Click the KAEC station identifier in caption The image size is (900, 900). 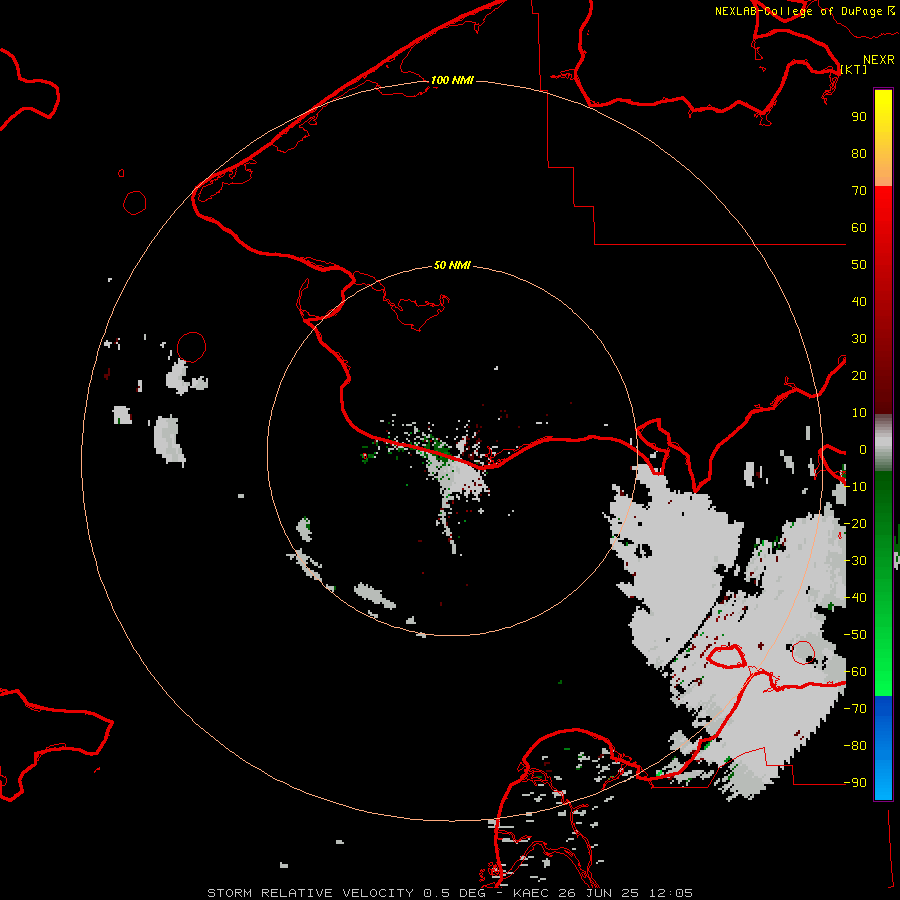534,893
